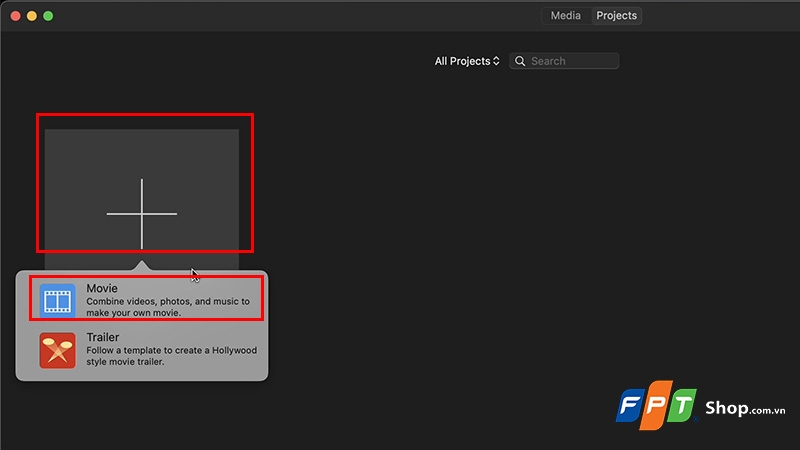800x450 pixels.
Task: Click 'Follow a template' trailer description
Action: (x=171, y=356)
